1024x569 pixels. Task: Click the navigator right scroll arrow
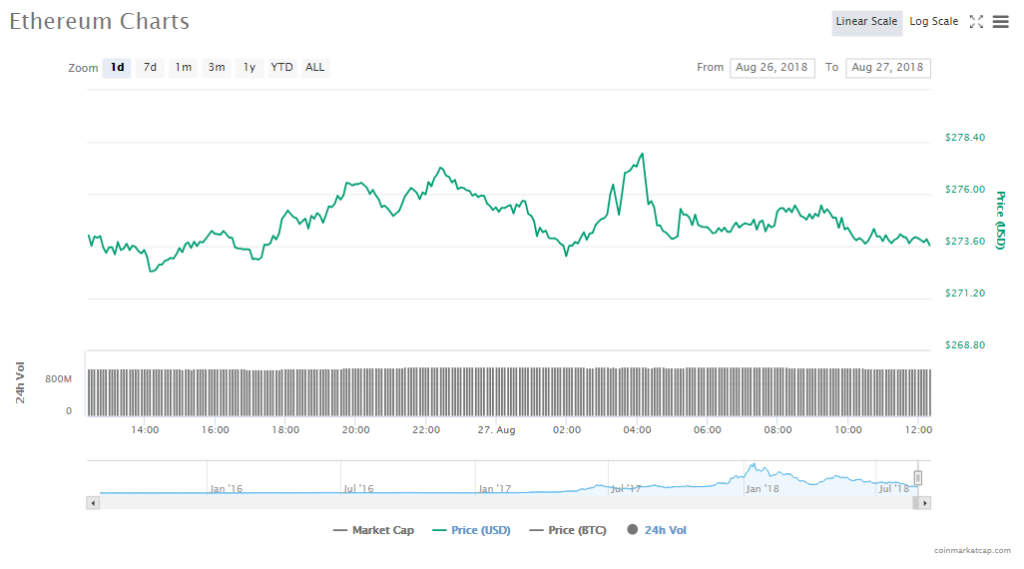925,503
